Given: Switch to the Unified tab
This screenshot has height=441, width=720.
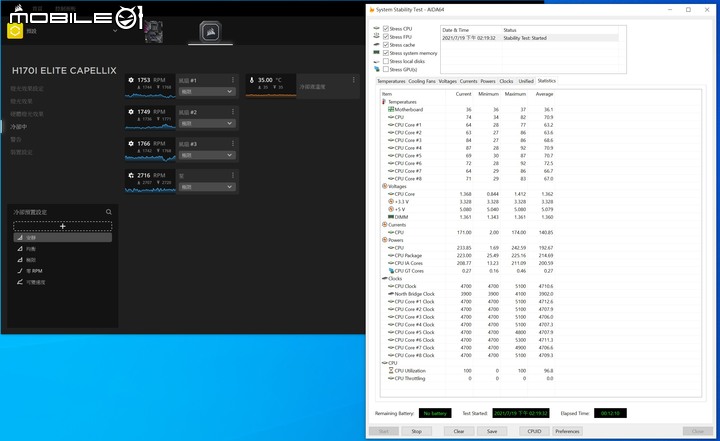Looking at the screenshot, I should [x=526, y=81].
